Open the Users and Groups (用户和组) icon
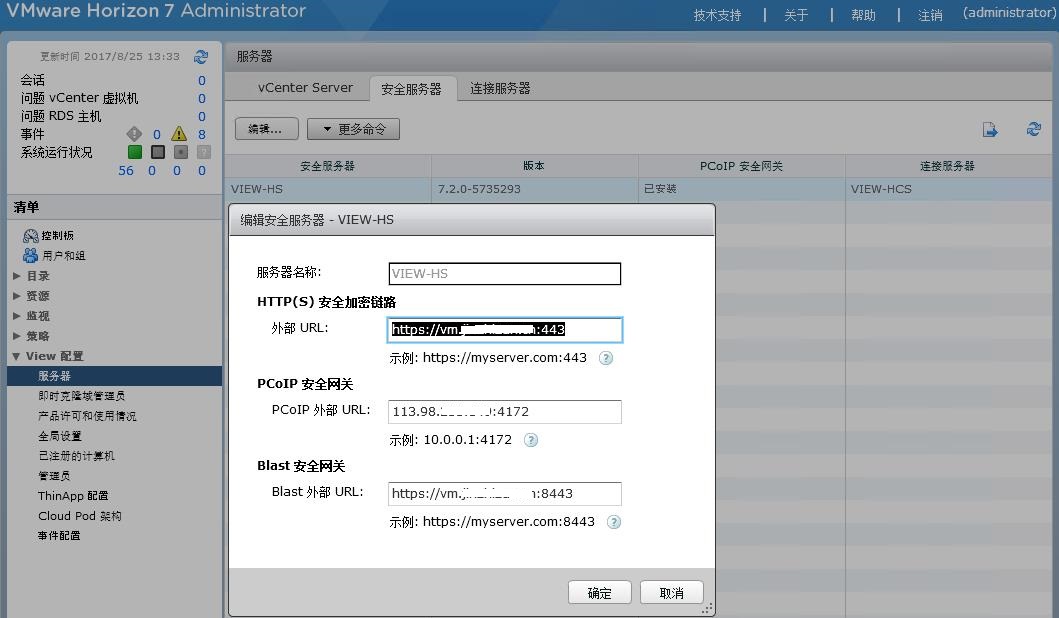The image size is (1059, 618). 30,255
